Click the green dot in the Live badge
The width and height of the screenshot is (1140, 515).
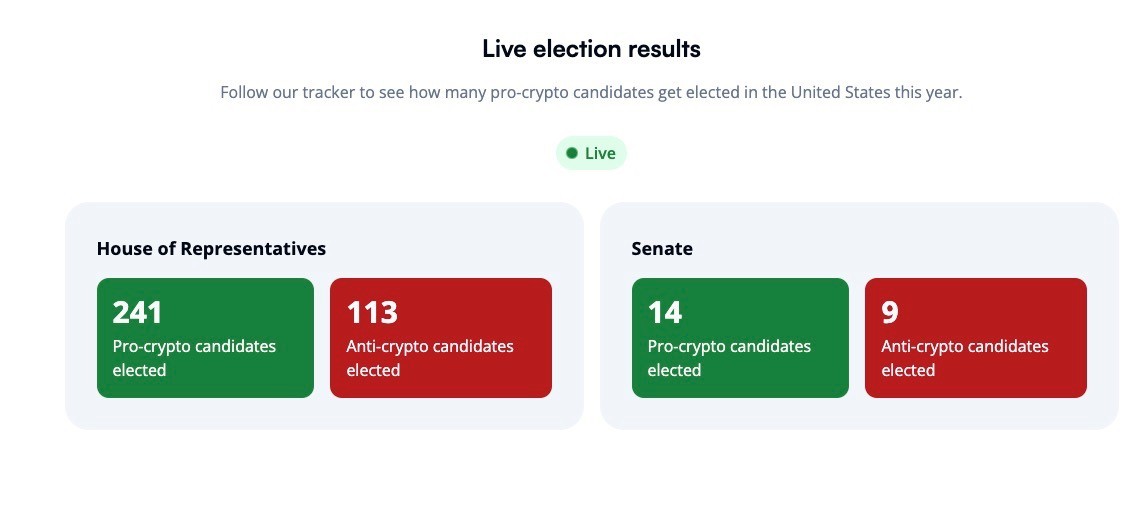coord(572,153)
